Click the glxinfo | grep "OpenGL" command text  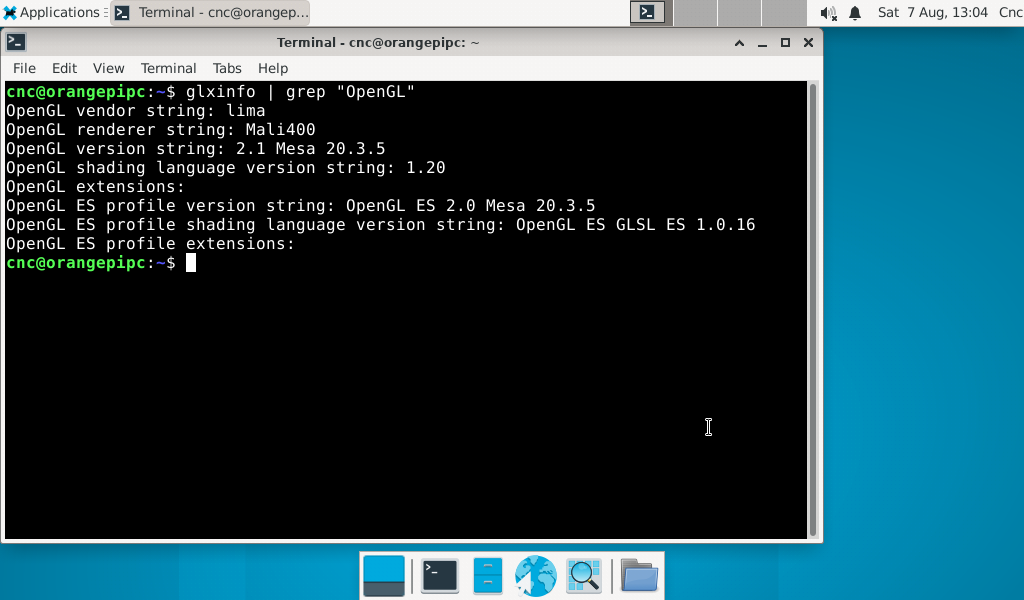pos(300,91)
